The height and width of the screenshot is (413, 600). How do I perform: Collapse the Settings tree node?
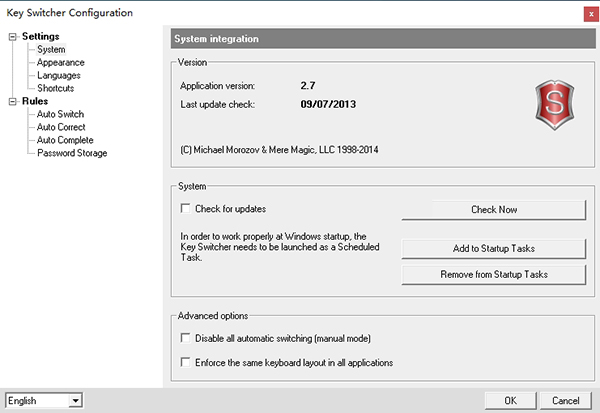[x=13, y=37]
